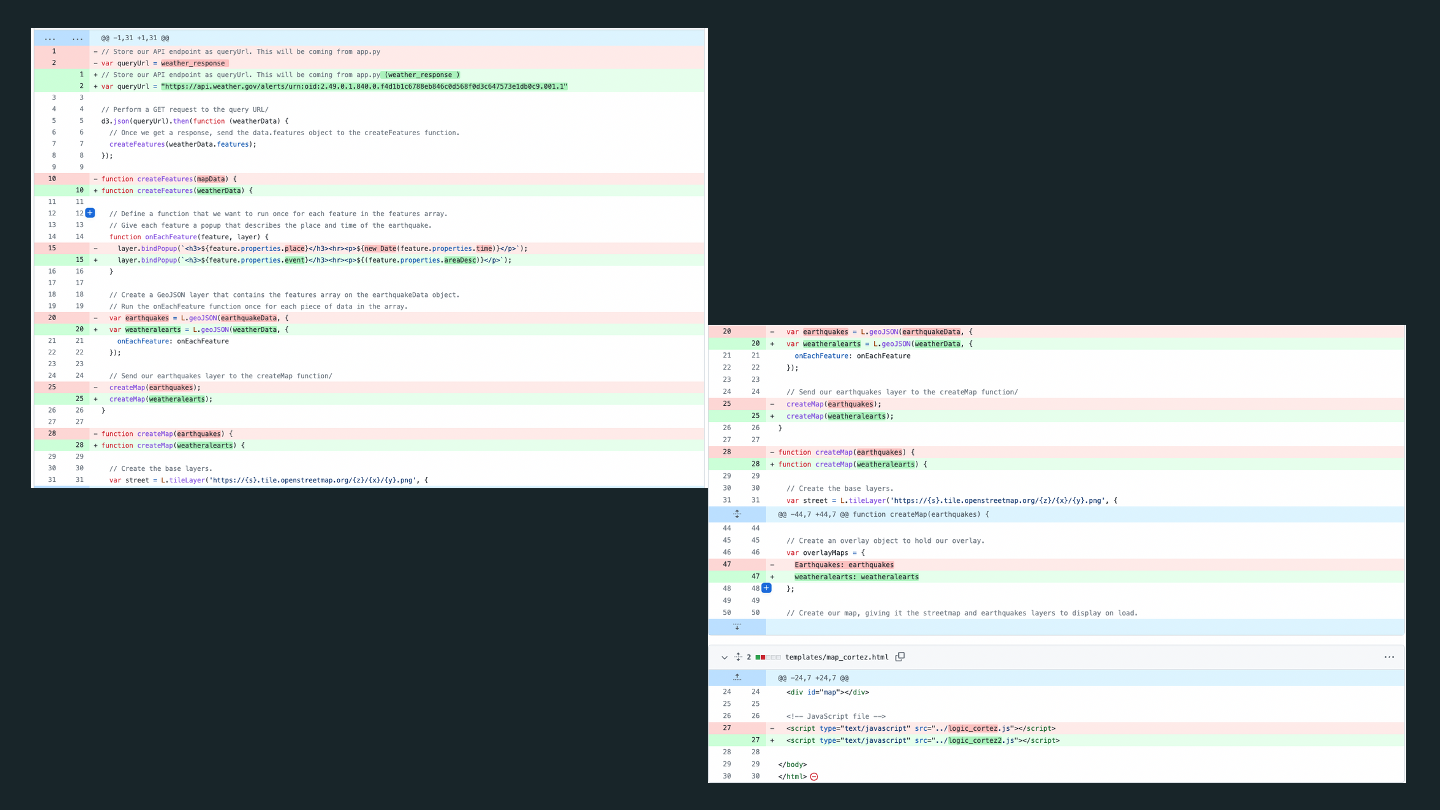Click the '<!-- JavaScript file -->' comment

click(x=836, y=716)
